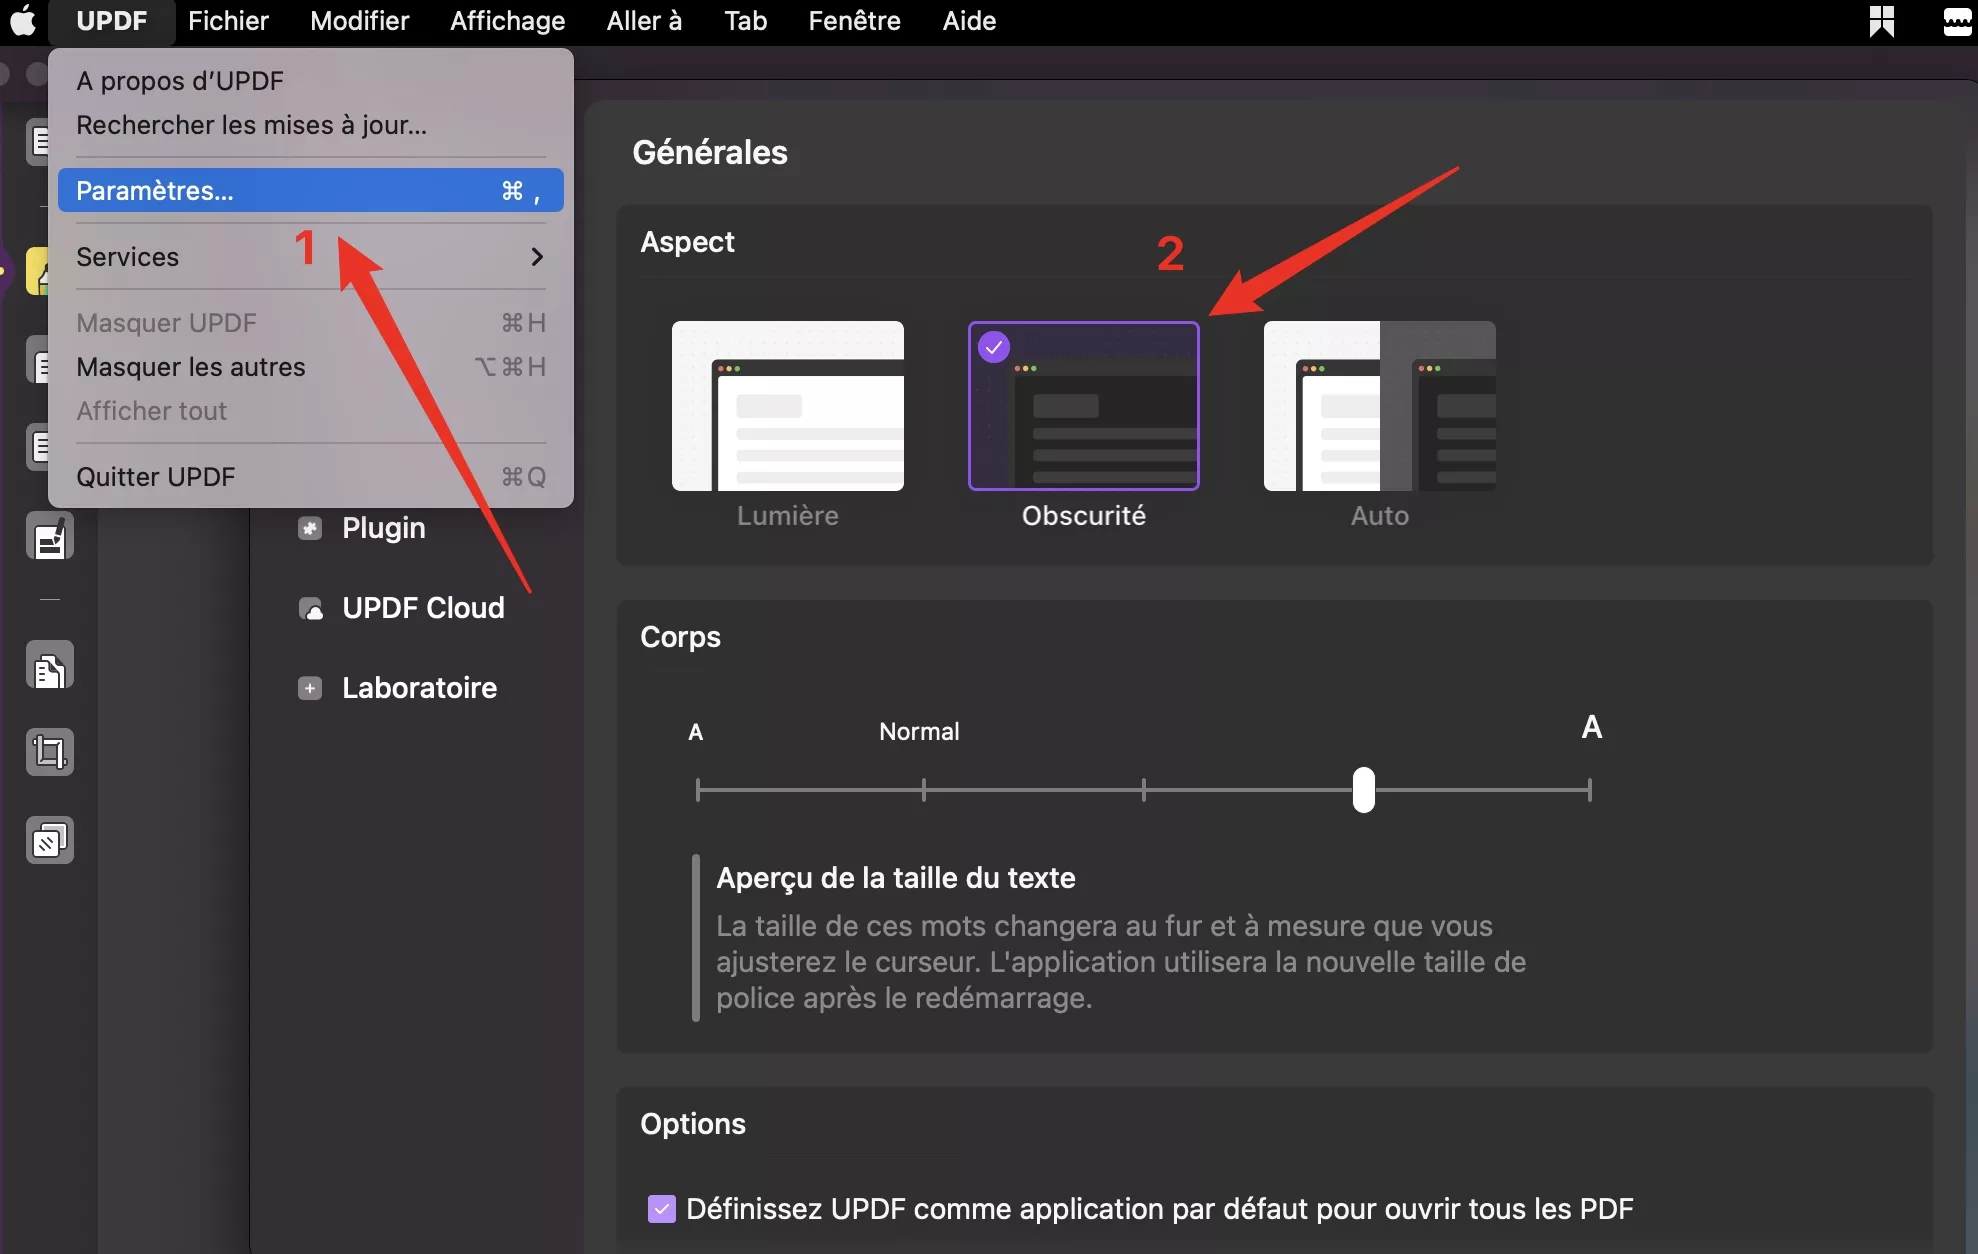Click the UPDF menu bar item
Screen dimensions: 1978x1254
coord(111,21)
